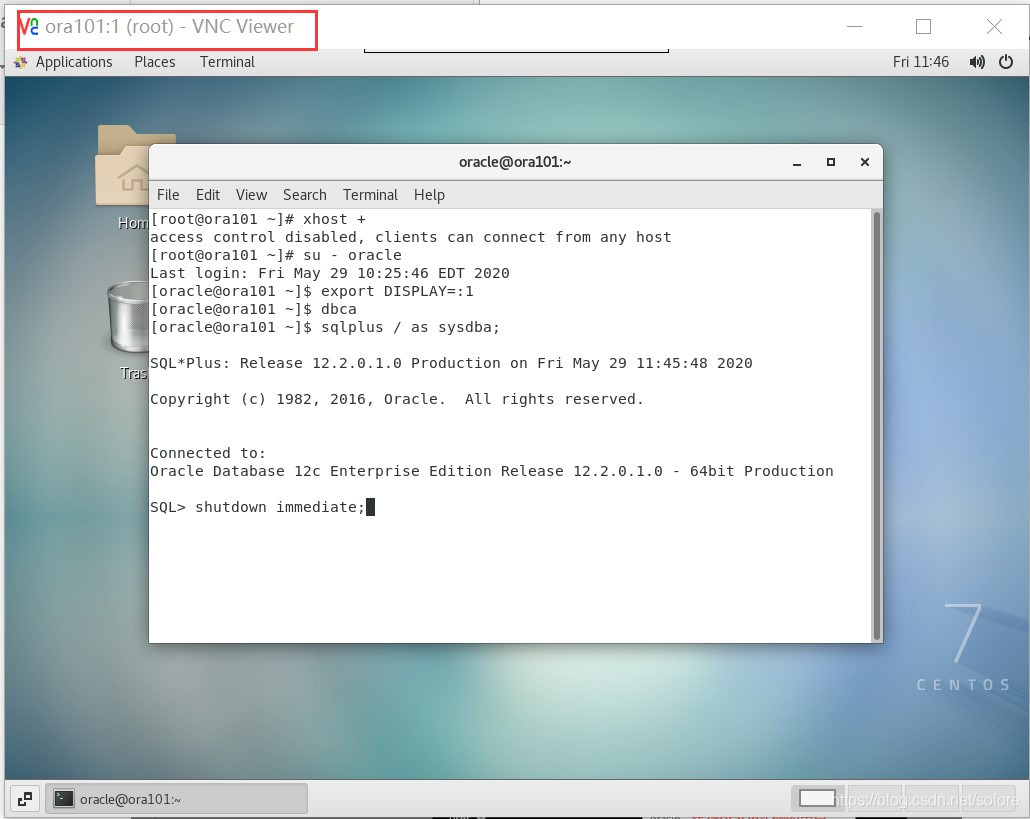Open the Applications menu
Image resolution: width=1030 pixels, height=819 pixels.
(73, 61)
